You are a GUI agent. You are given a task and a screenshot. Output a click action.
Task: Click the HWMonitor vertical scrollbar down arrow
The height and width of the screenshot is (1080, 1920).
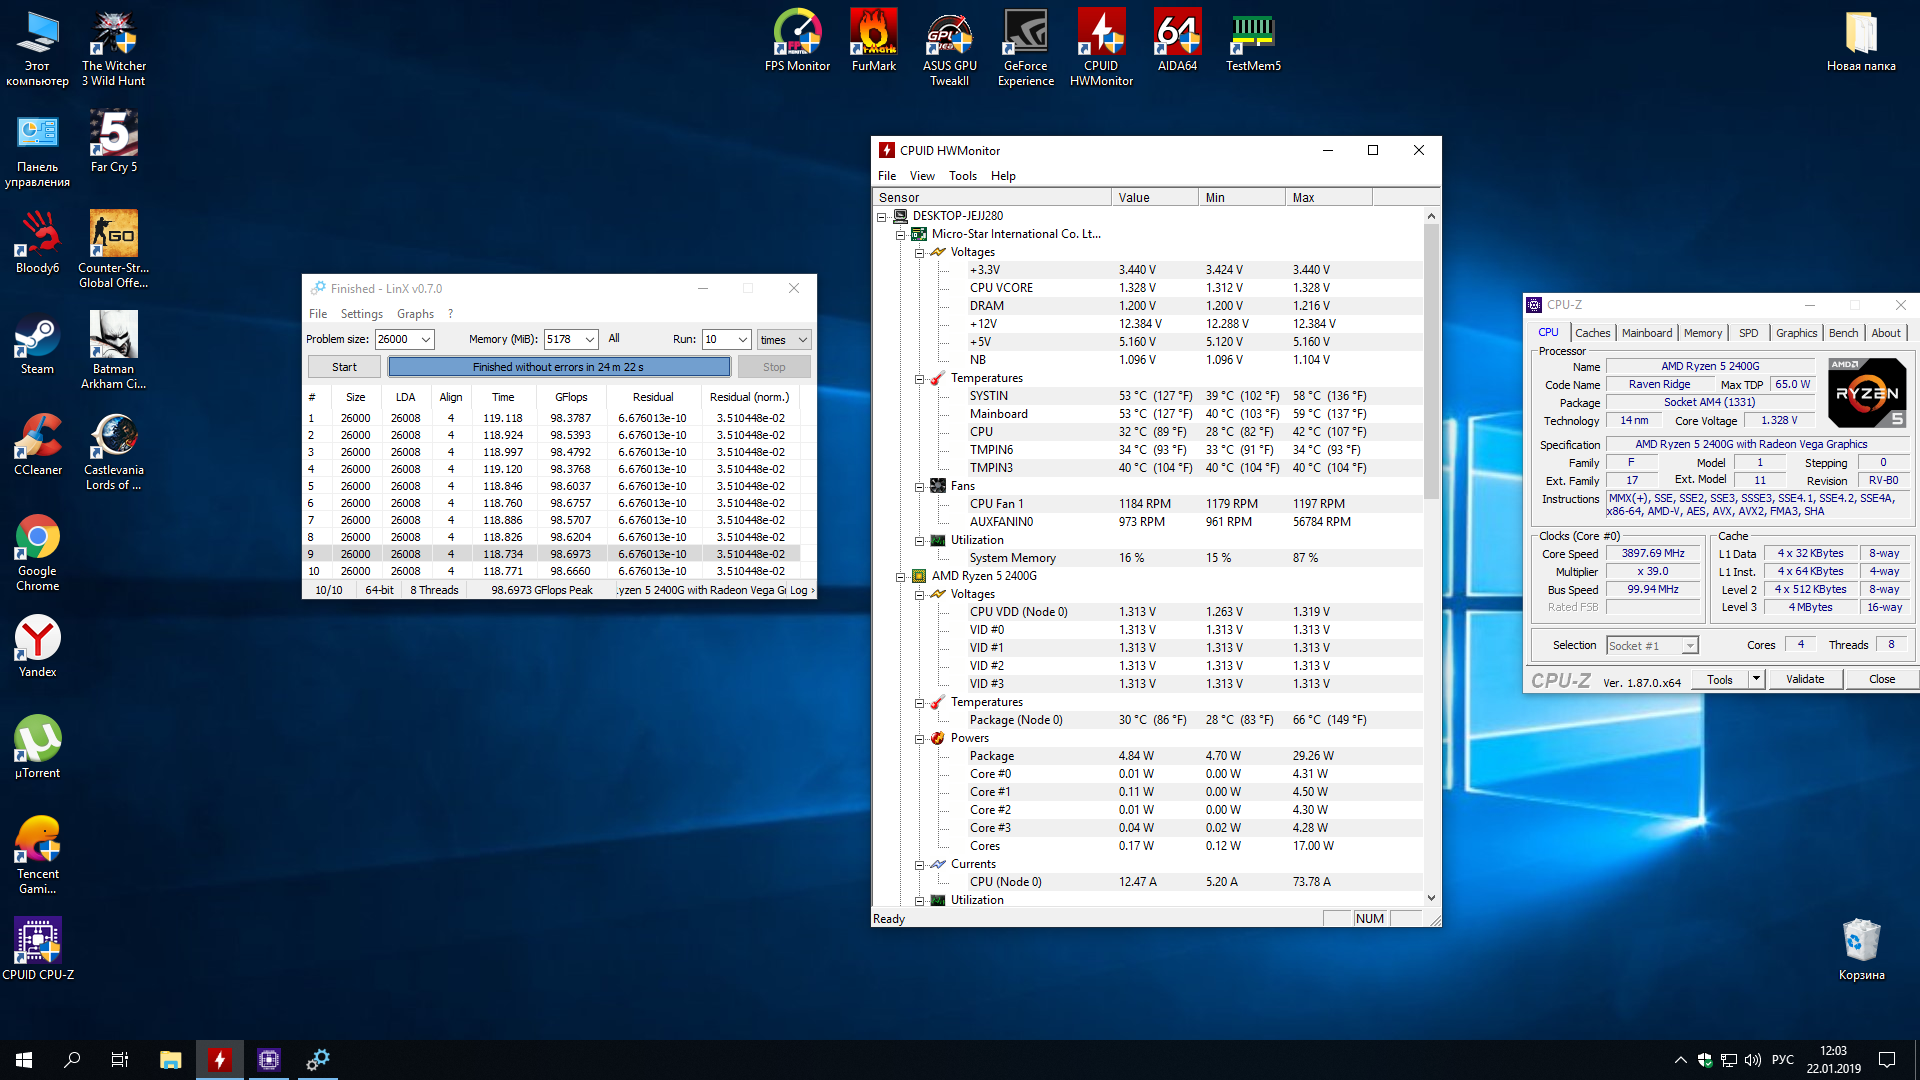tap(1431, 898)
